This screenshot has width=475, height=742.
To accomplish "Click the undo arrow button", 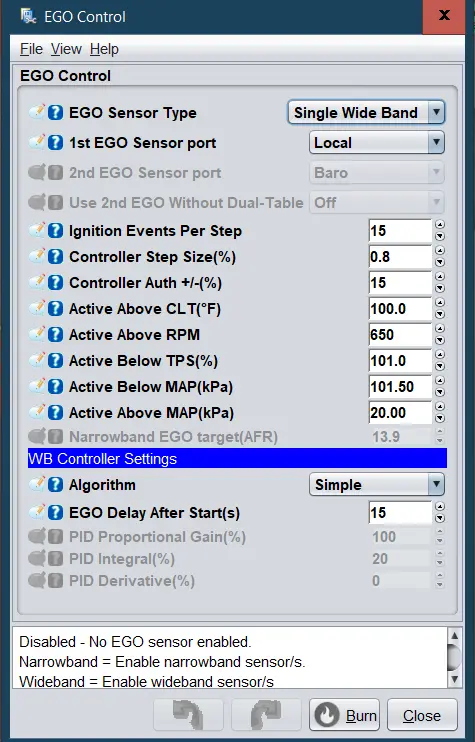I will (x=188, y=715).
